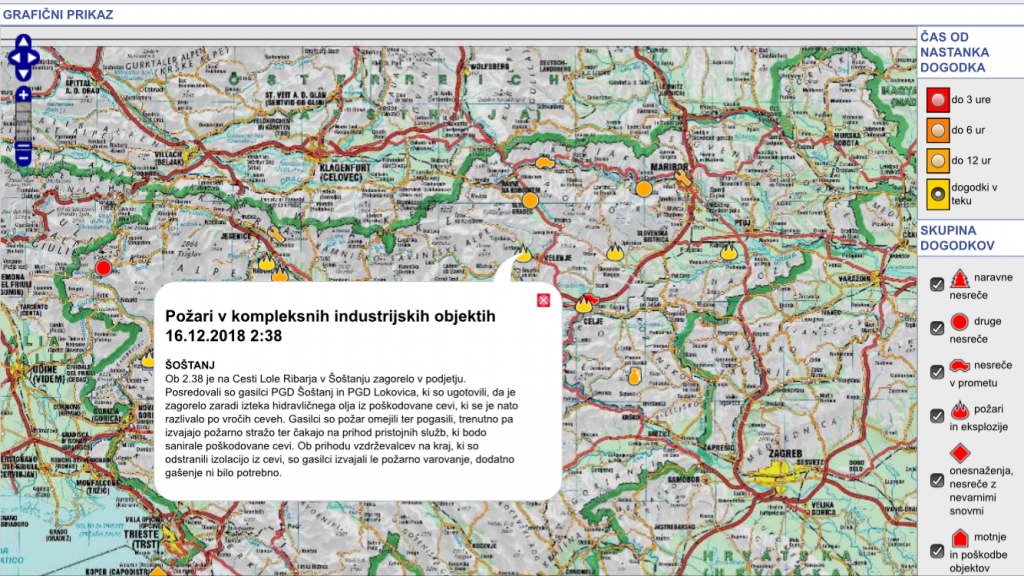1024x576 pixels.
Task: Click the red circle 'druge nesreče' legend icon
Action: [959, 322]
